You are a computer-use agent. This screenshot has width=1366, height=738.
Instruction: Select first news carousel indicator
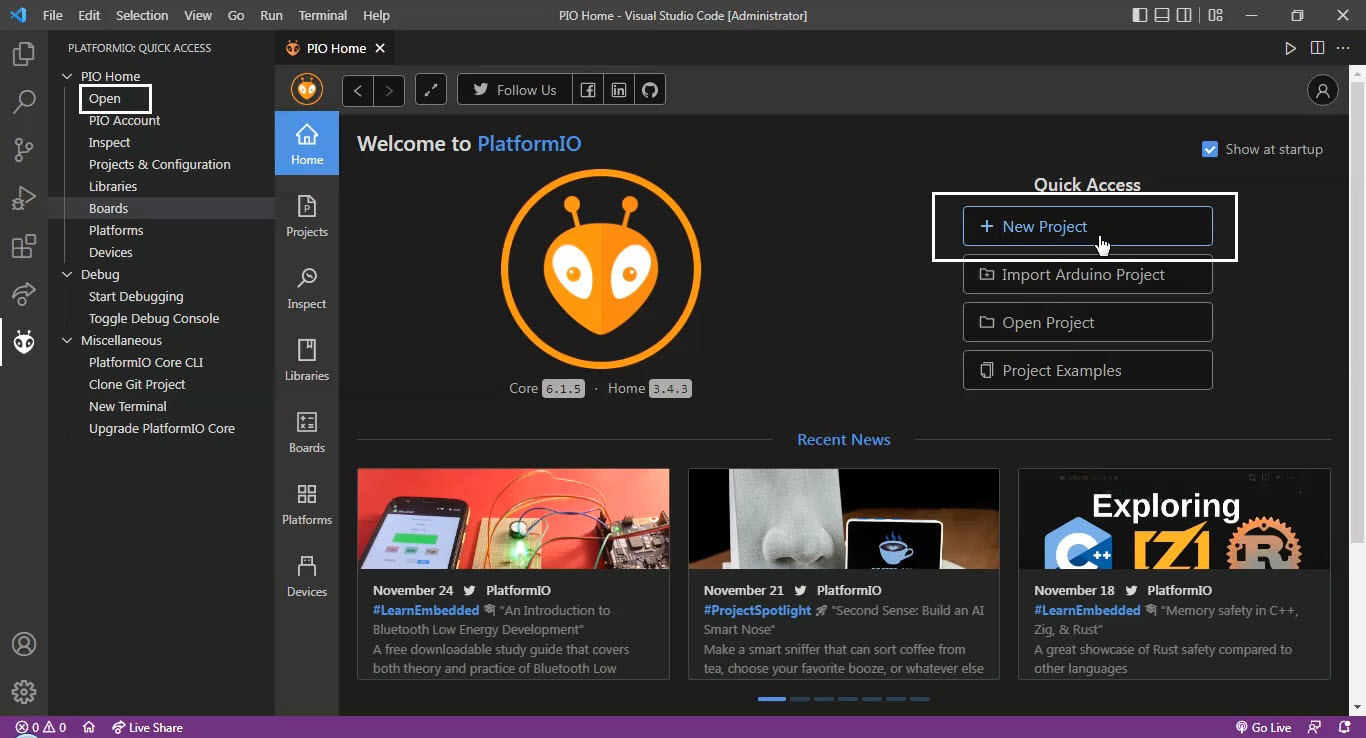click(x=772, y=699)
